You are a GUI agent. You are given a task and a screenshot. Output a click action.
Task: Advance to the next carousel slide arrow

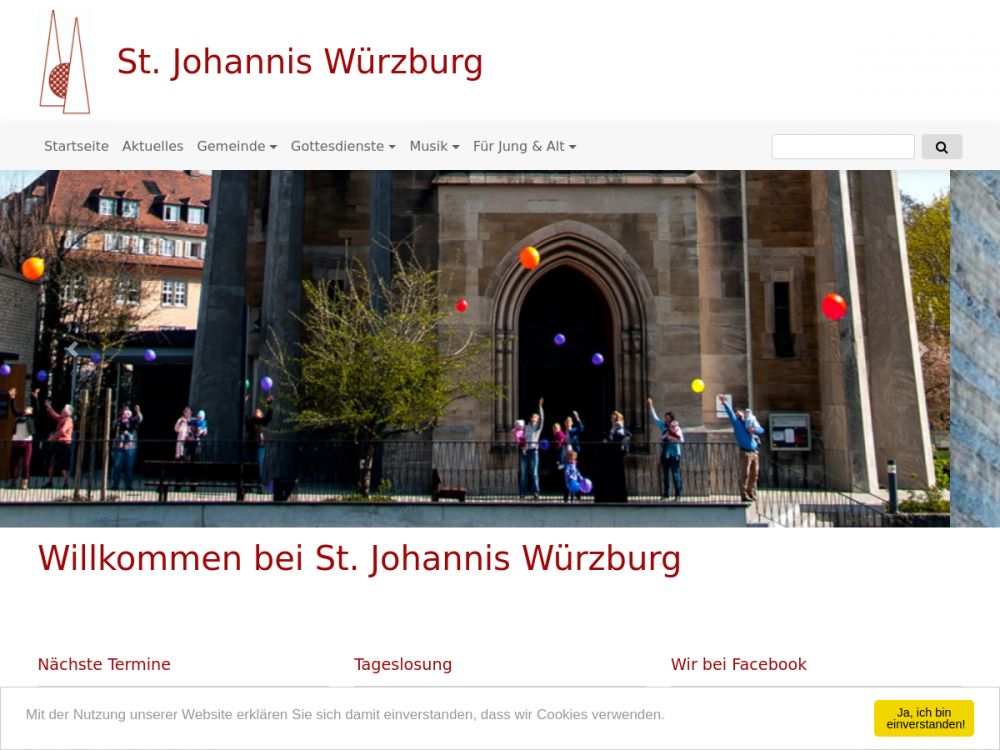[924, 349]
